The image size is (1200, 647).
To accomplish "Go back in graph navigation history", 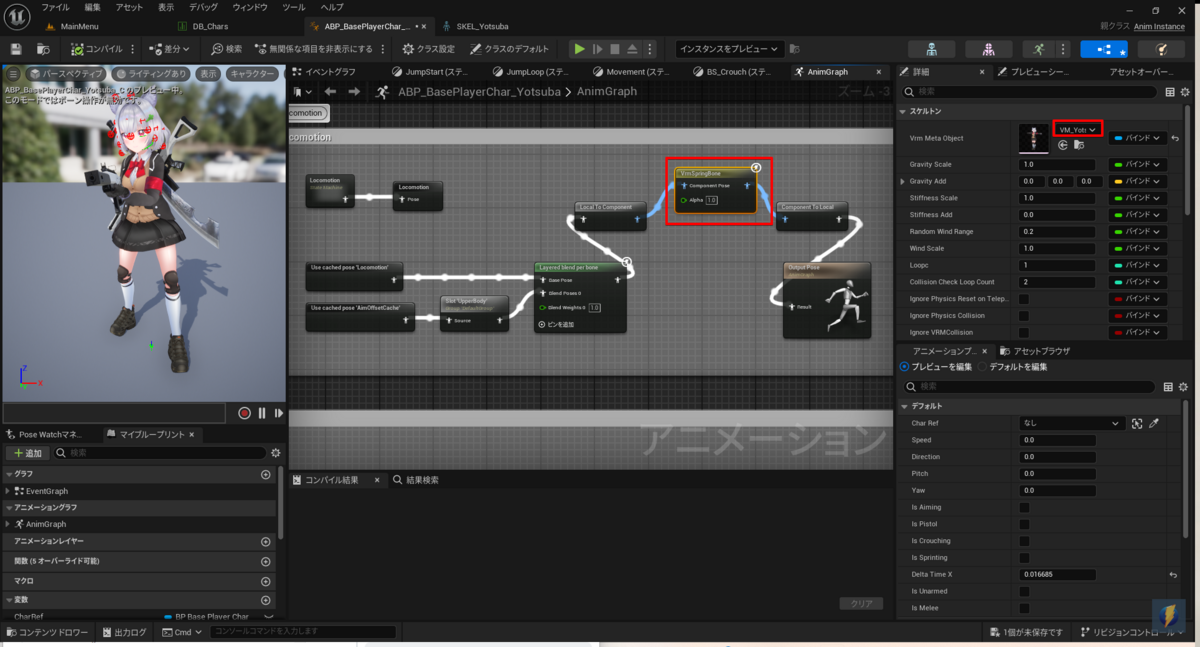I will pos(331,91).
